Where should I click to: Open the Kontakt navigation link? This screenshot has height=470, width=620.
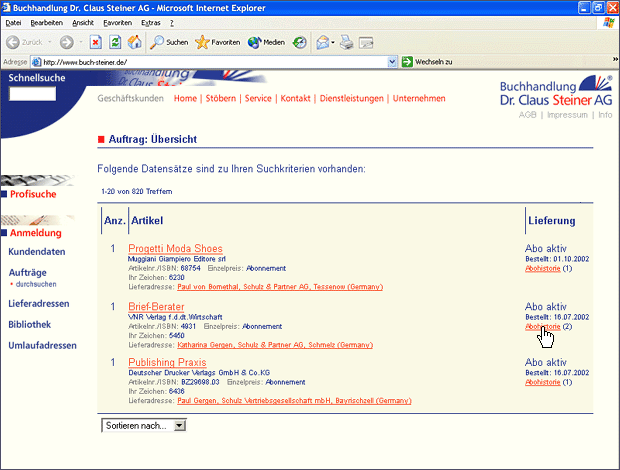pos(295,98)
